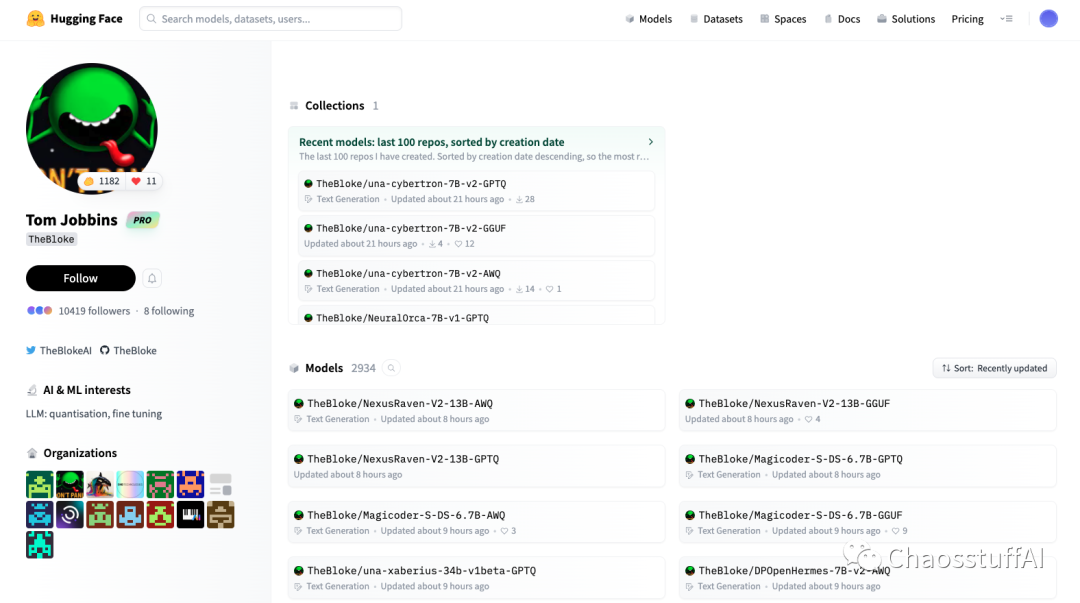Open the Docs page
The image size is (1080, 603).
[x=842, y=19]
